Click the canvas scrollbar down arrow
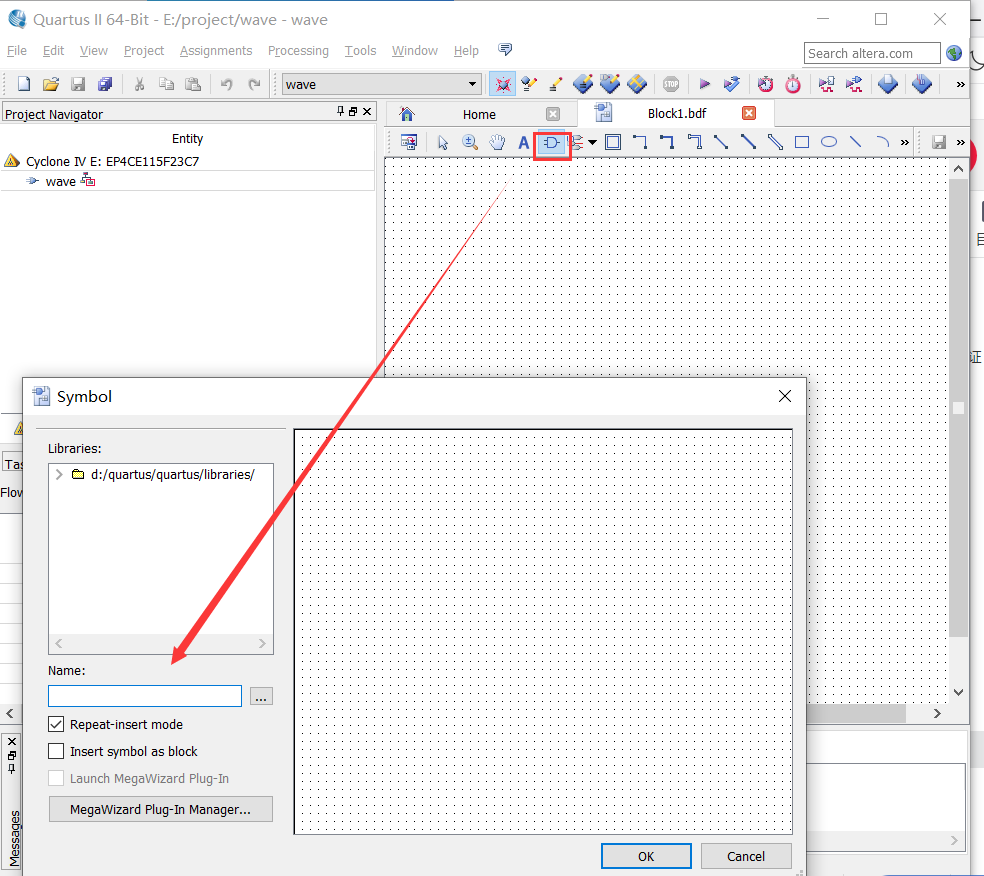 (958, 692)
